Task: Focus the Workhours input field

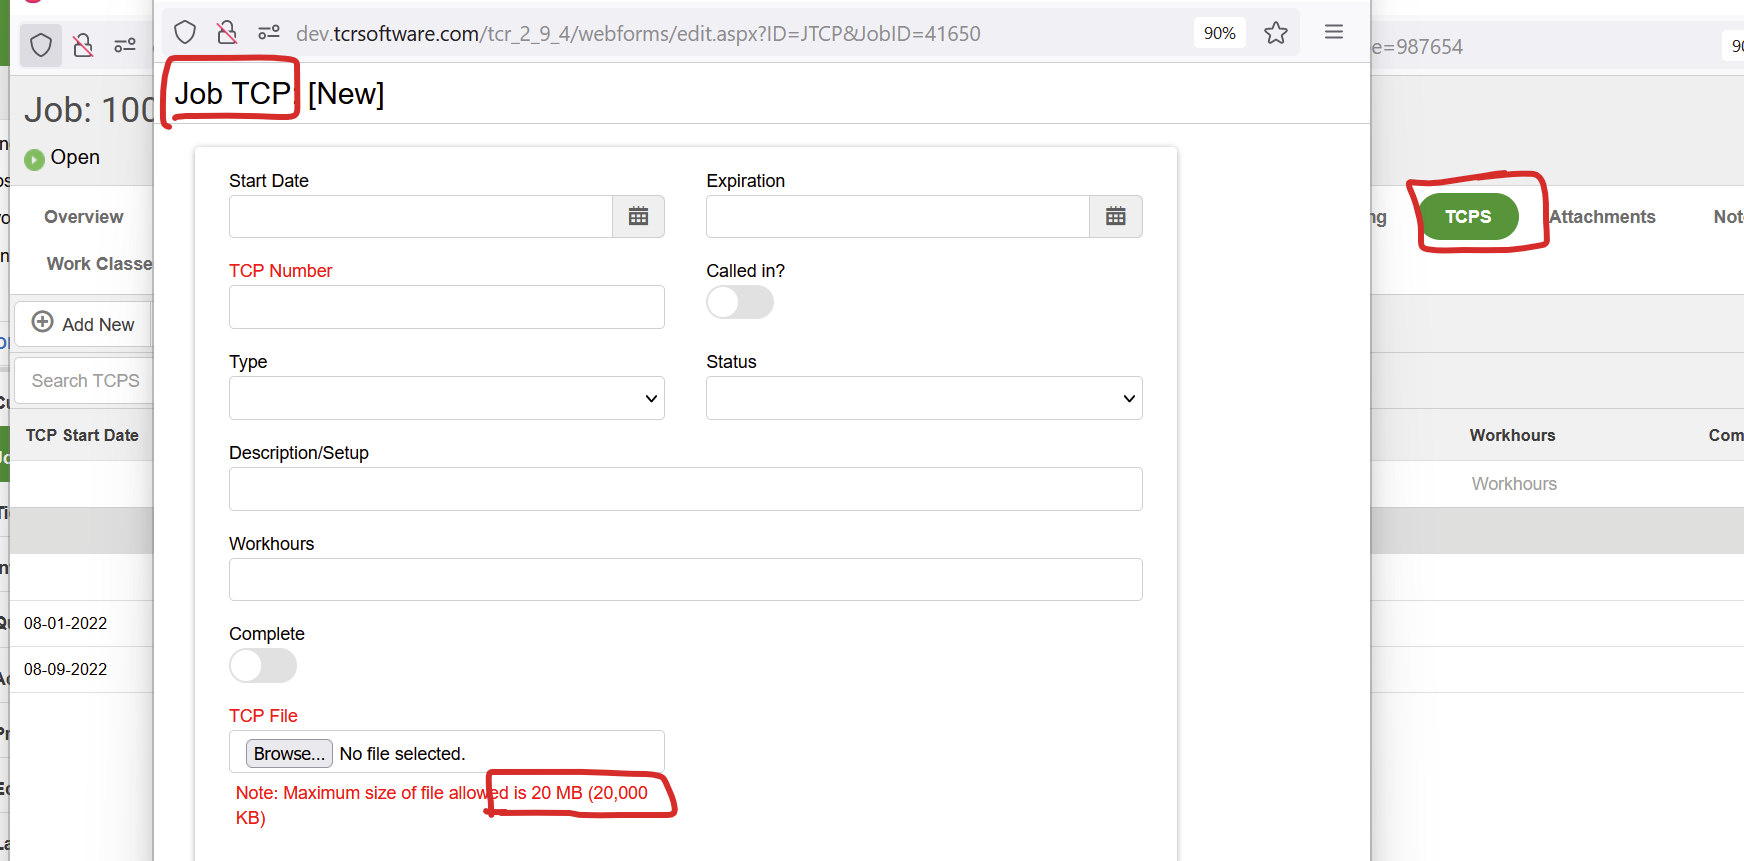Action: (685, 580)
